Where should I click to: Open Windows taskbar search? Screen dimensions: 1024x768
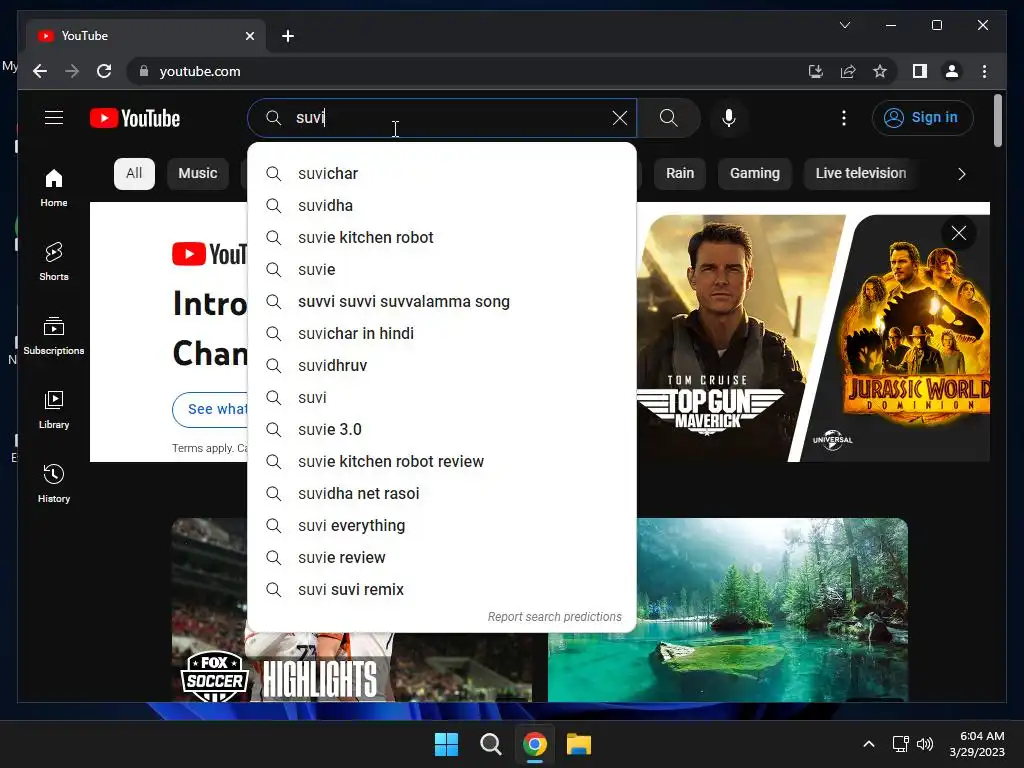click(x=490, y=744)
